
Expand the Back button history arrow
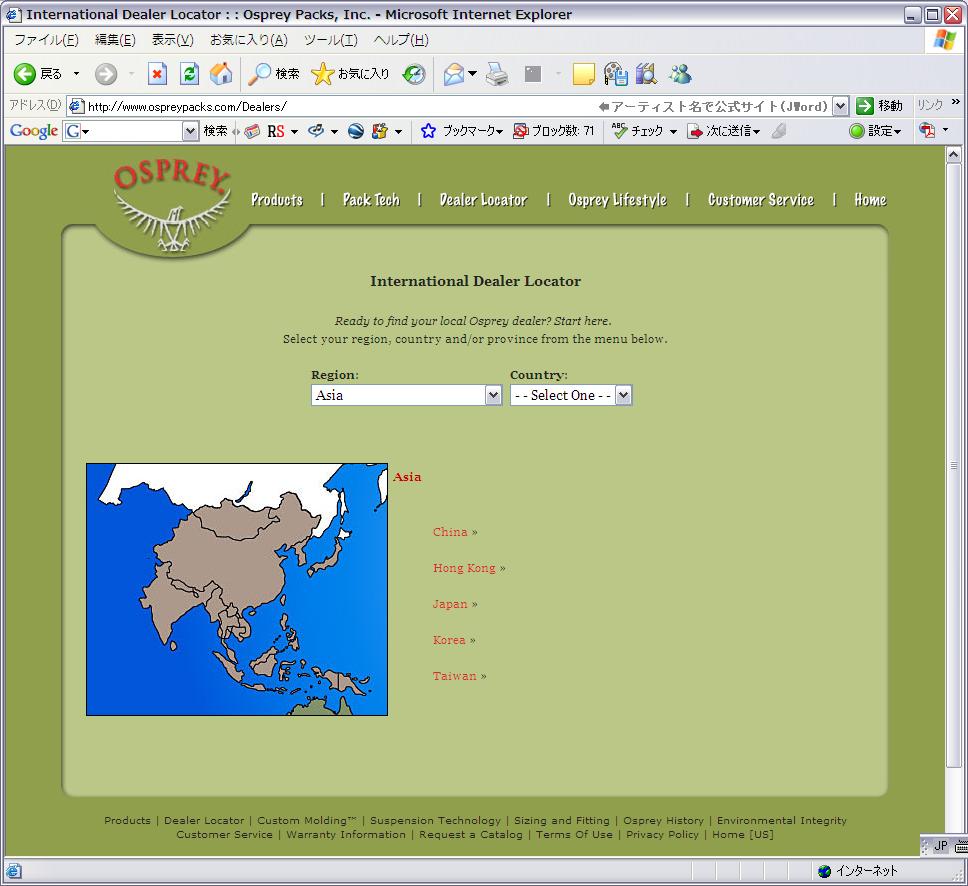coord(77,74)
